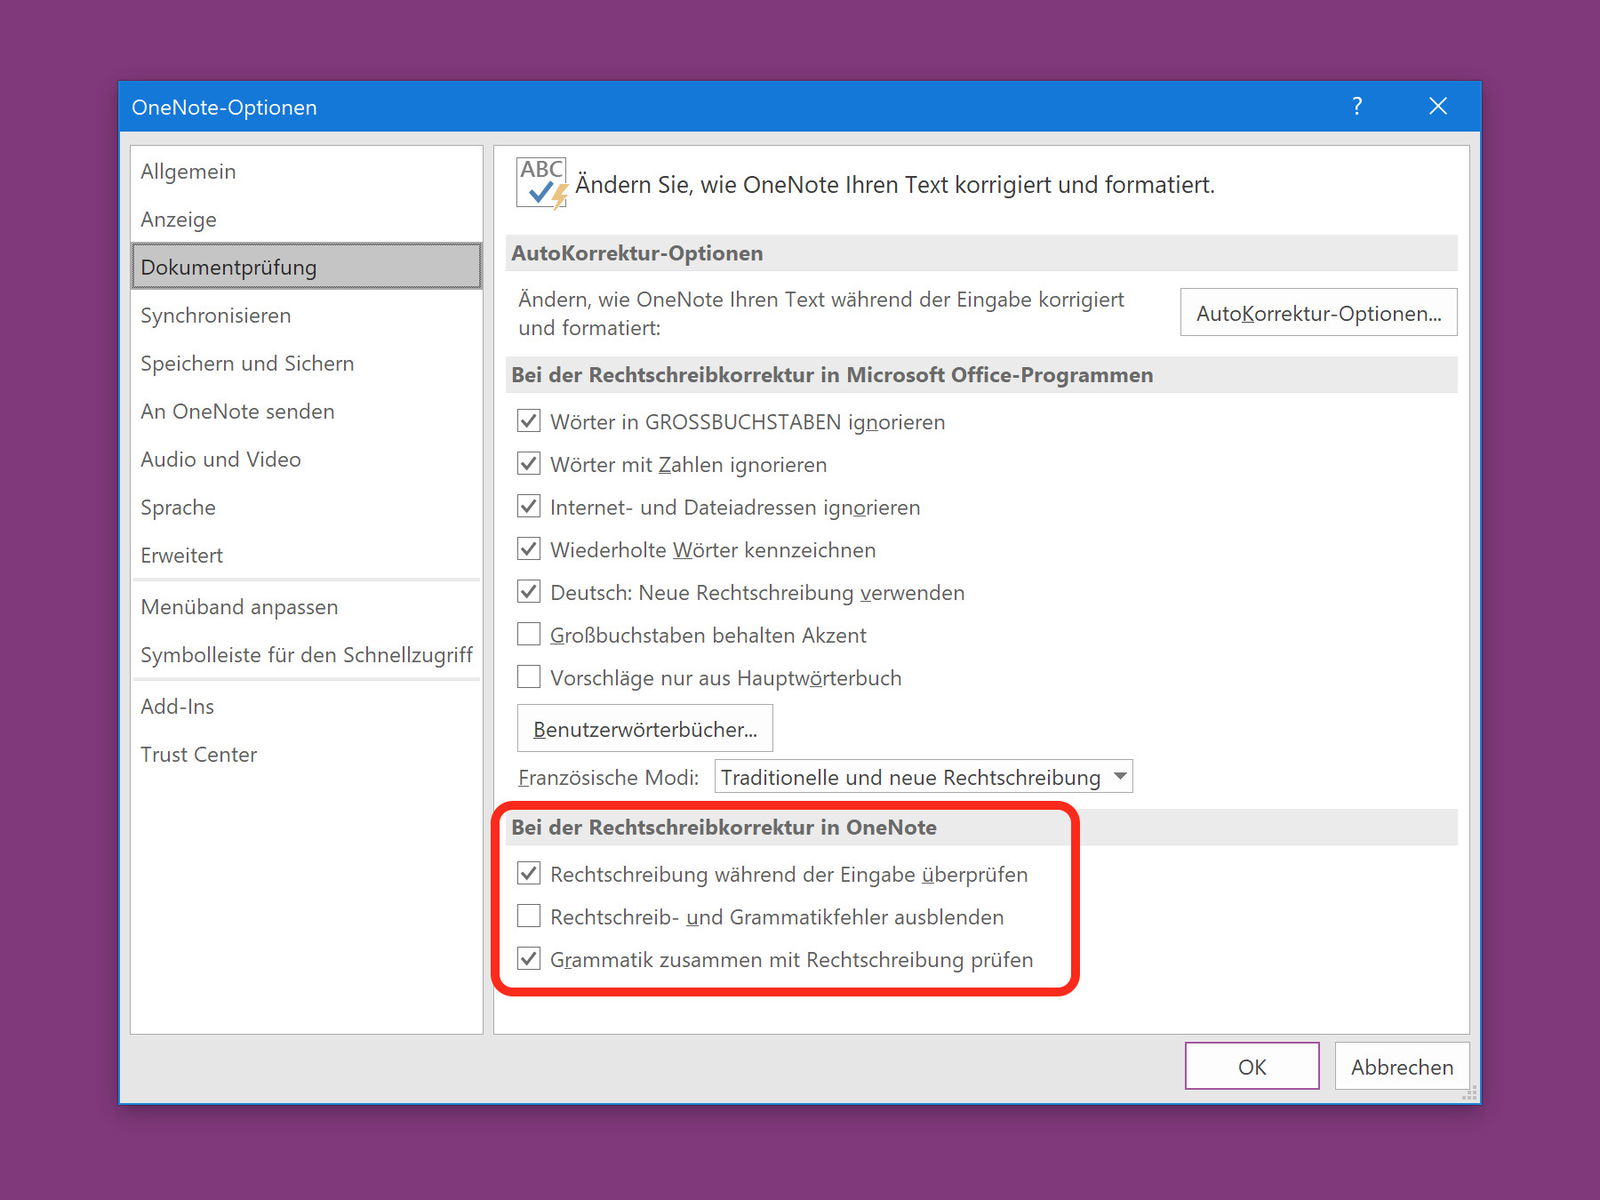
Task: Open the Allgemein category
Action: coord(306,171)
